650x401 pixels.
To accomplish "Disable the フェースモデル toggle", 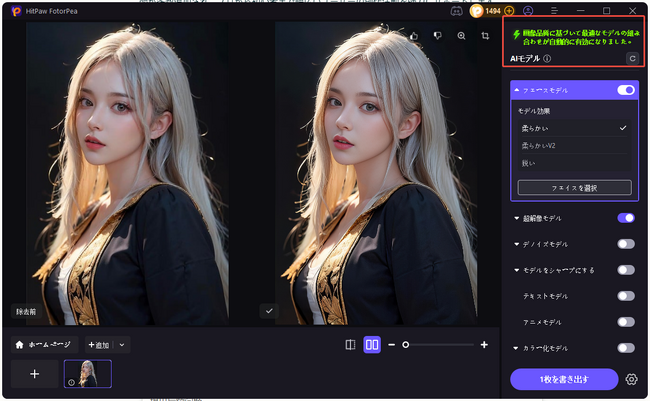I will (x=626, y=90).
